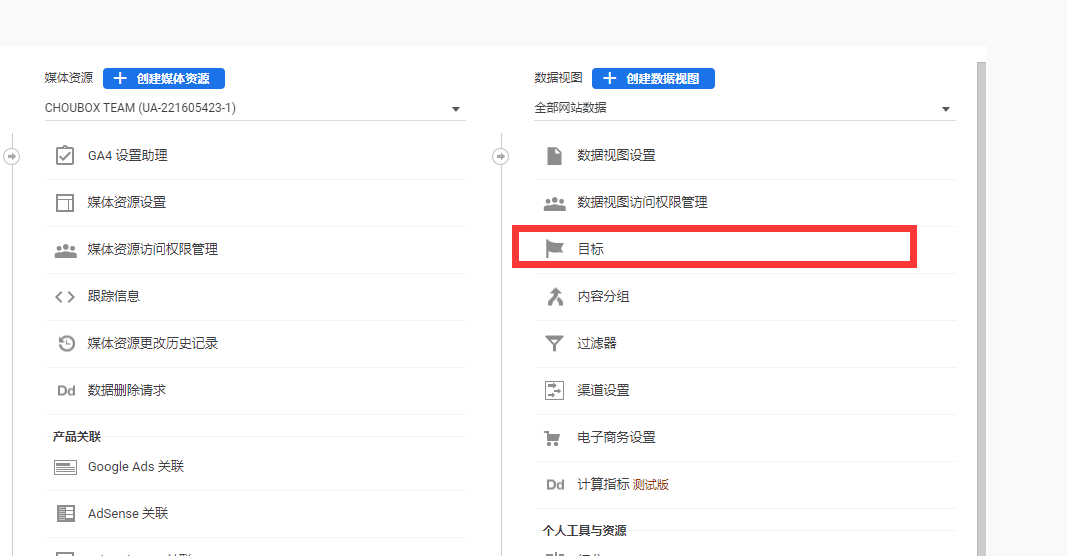Image resolution: width=1067 pixels, height=556 pixels.
Task: Click the 媒体资源设置 layout icon
Action: point(65,203)
